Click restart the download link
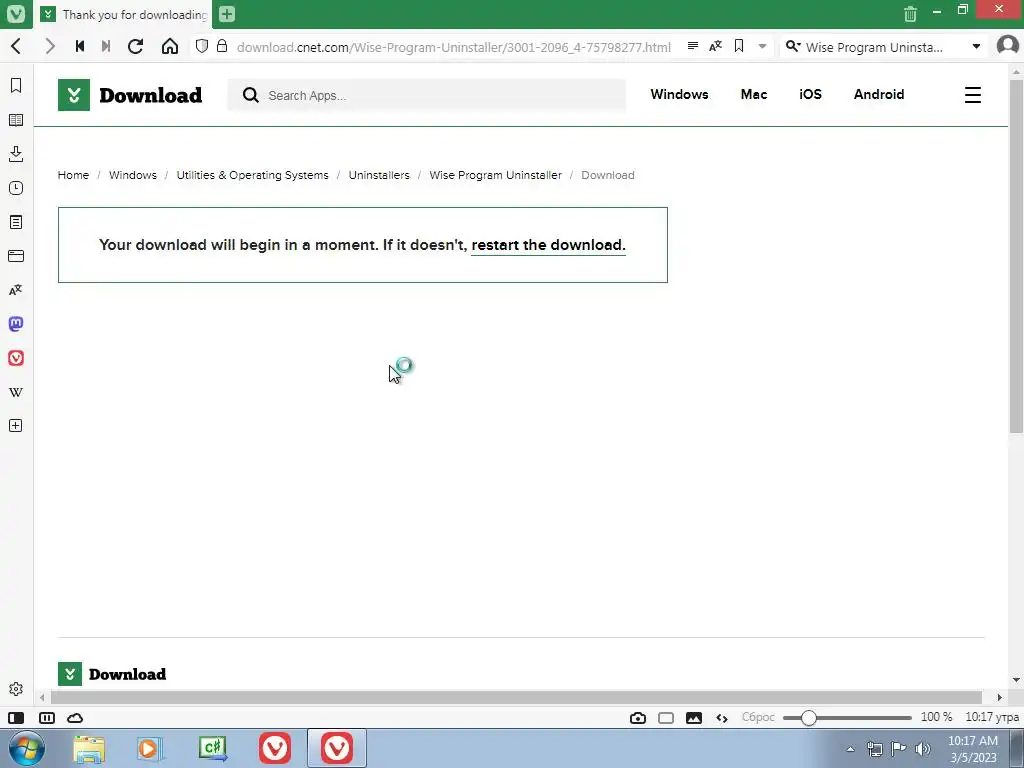The image size is (1024, 768). 549,245
